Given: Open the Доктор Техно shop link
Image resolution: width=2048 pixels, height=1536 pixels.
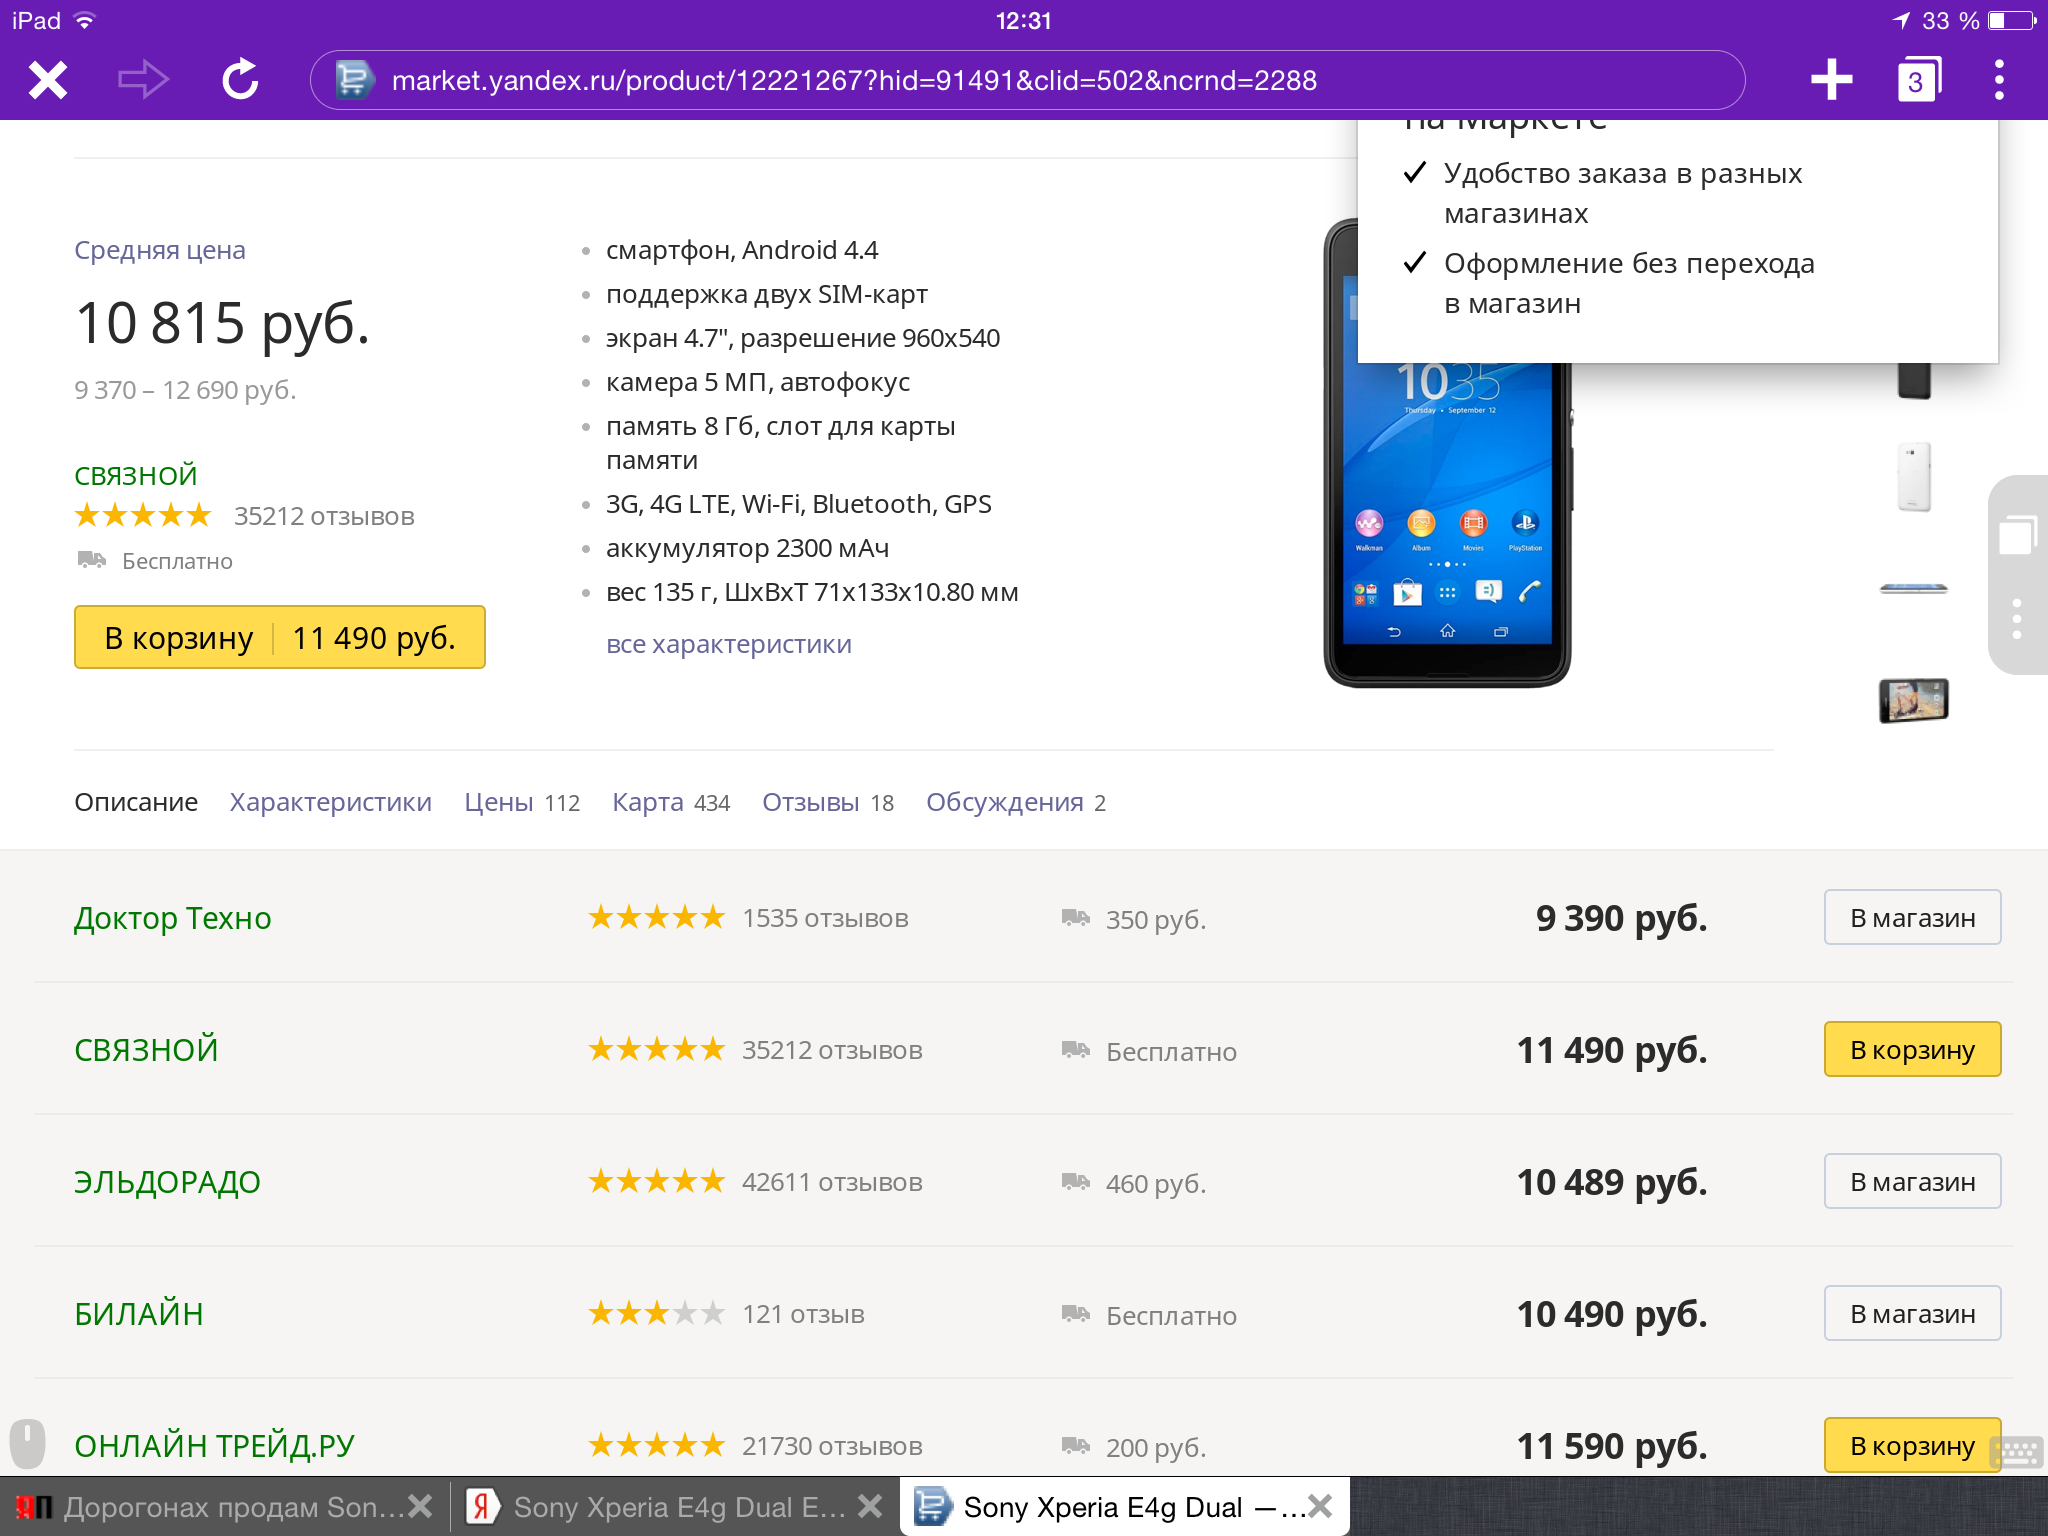Looking at the screenshot, I should tap(173, 918).
